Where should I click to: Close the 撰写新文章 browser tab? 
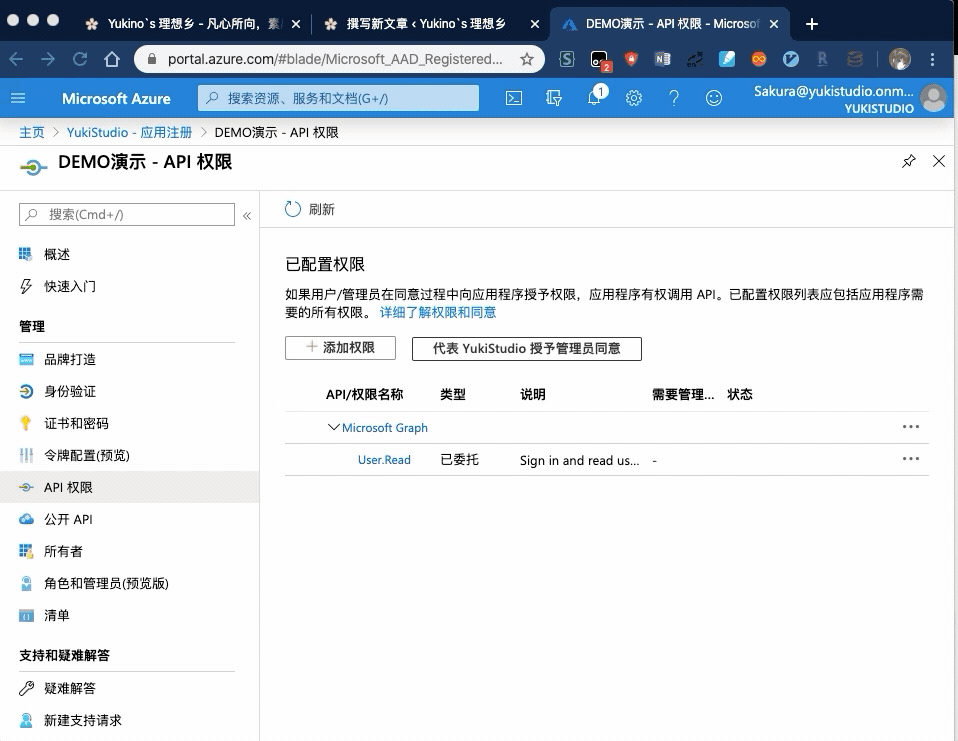click(x=535, y=24)
